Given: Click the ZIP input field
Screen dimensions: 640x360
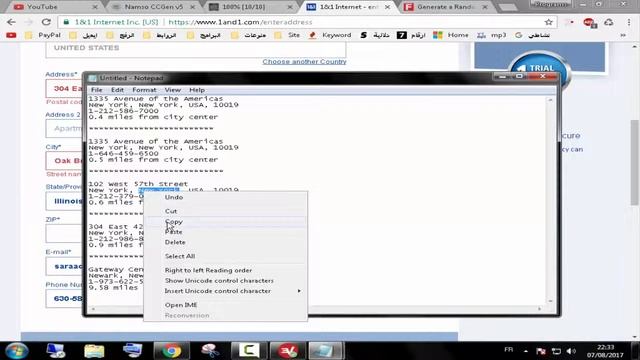Looking at the screenshot, I should [65, 234].
